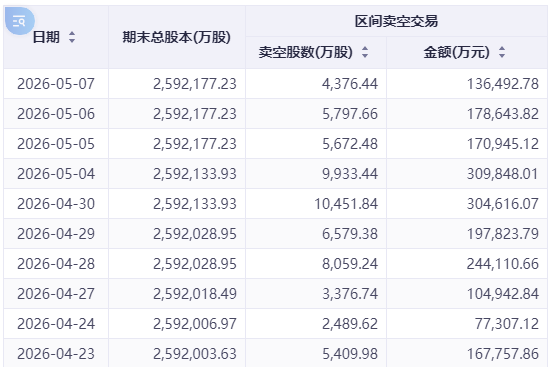Sort 金额(万元) column with arrow icon
Viewport: 548px width, 367px height.
(x=502, y=52)
